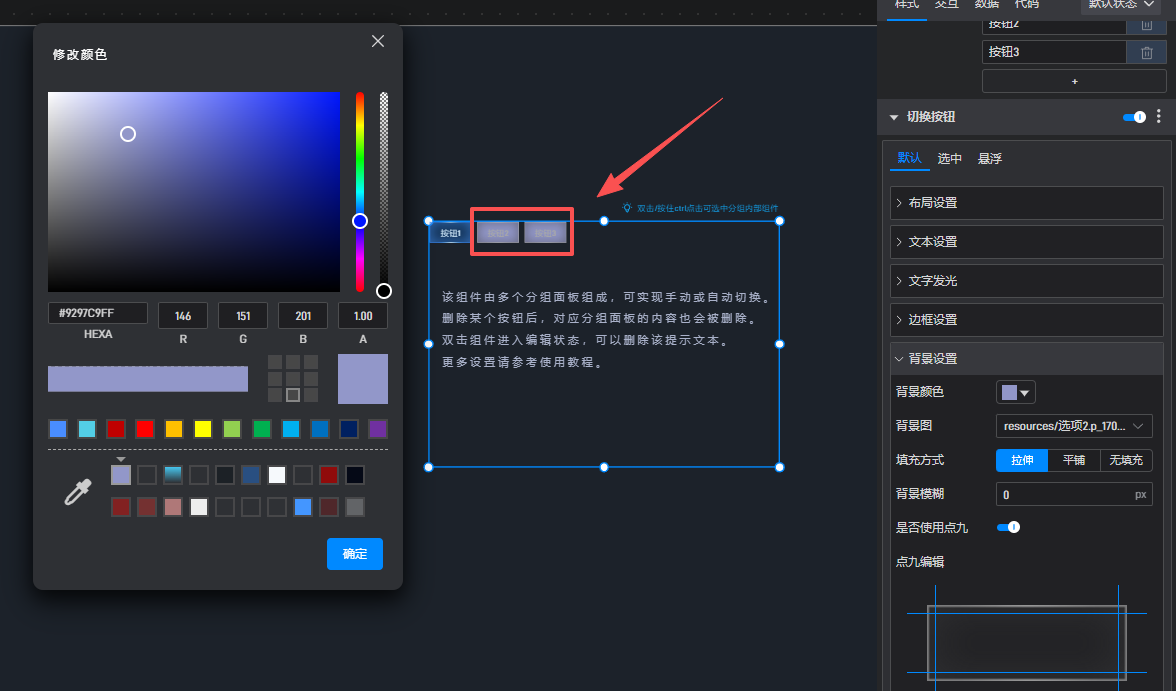Click the HEXA color value field
The image size is (1176, 691).
[98, 313]
